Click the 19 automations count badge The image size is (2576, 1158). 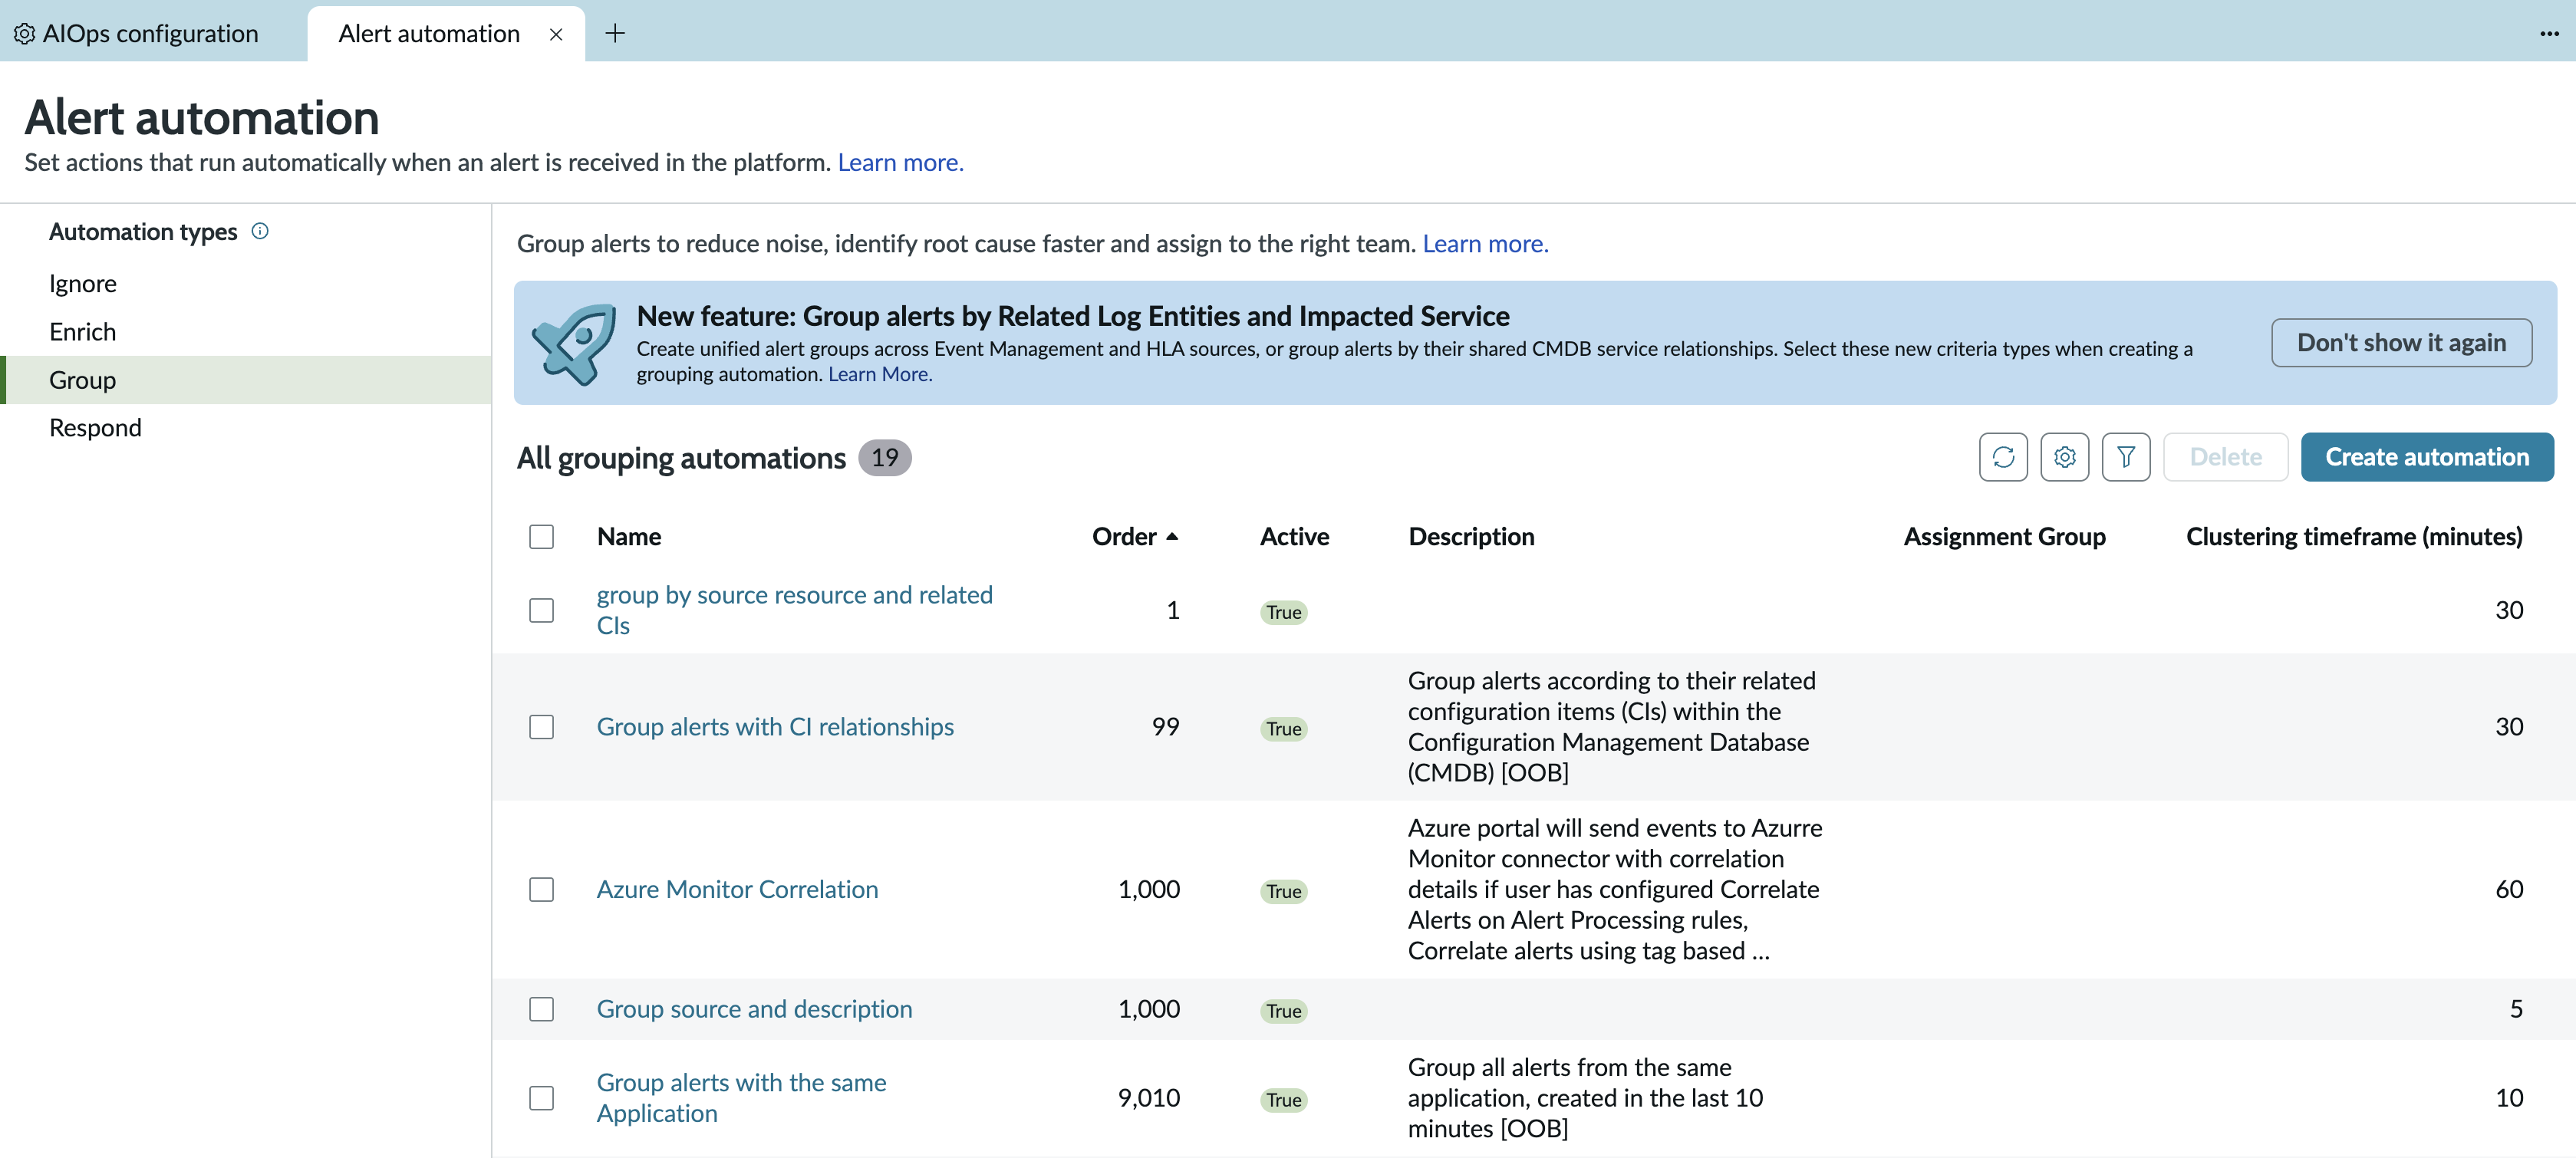pyautogui.click(x=884, y=458)
